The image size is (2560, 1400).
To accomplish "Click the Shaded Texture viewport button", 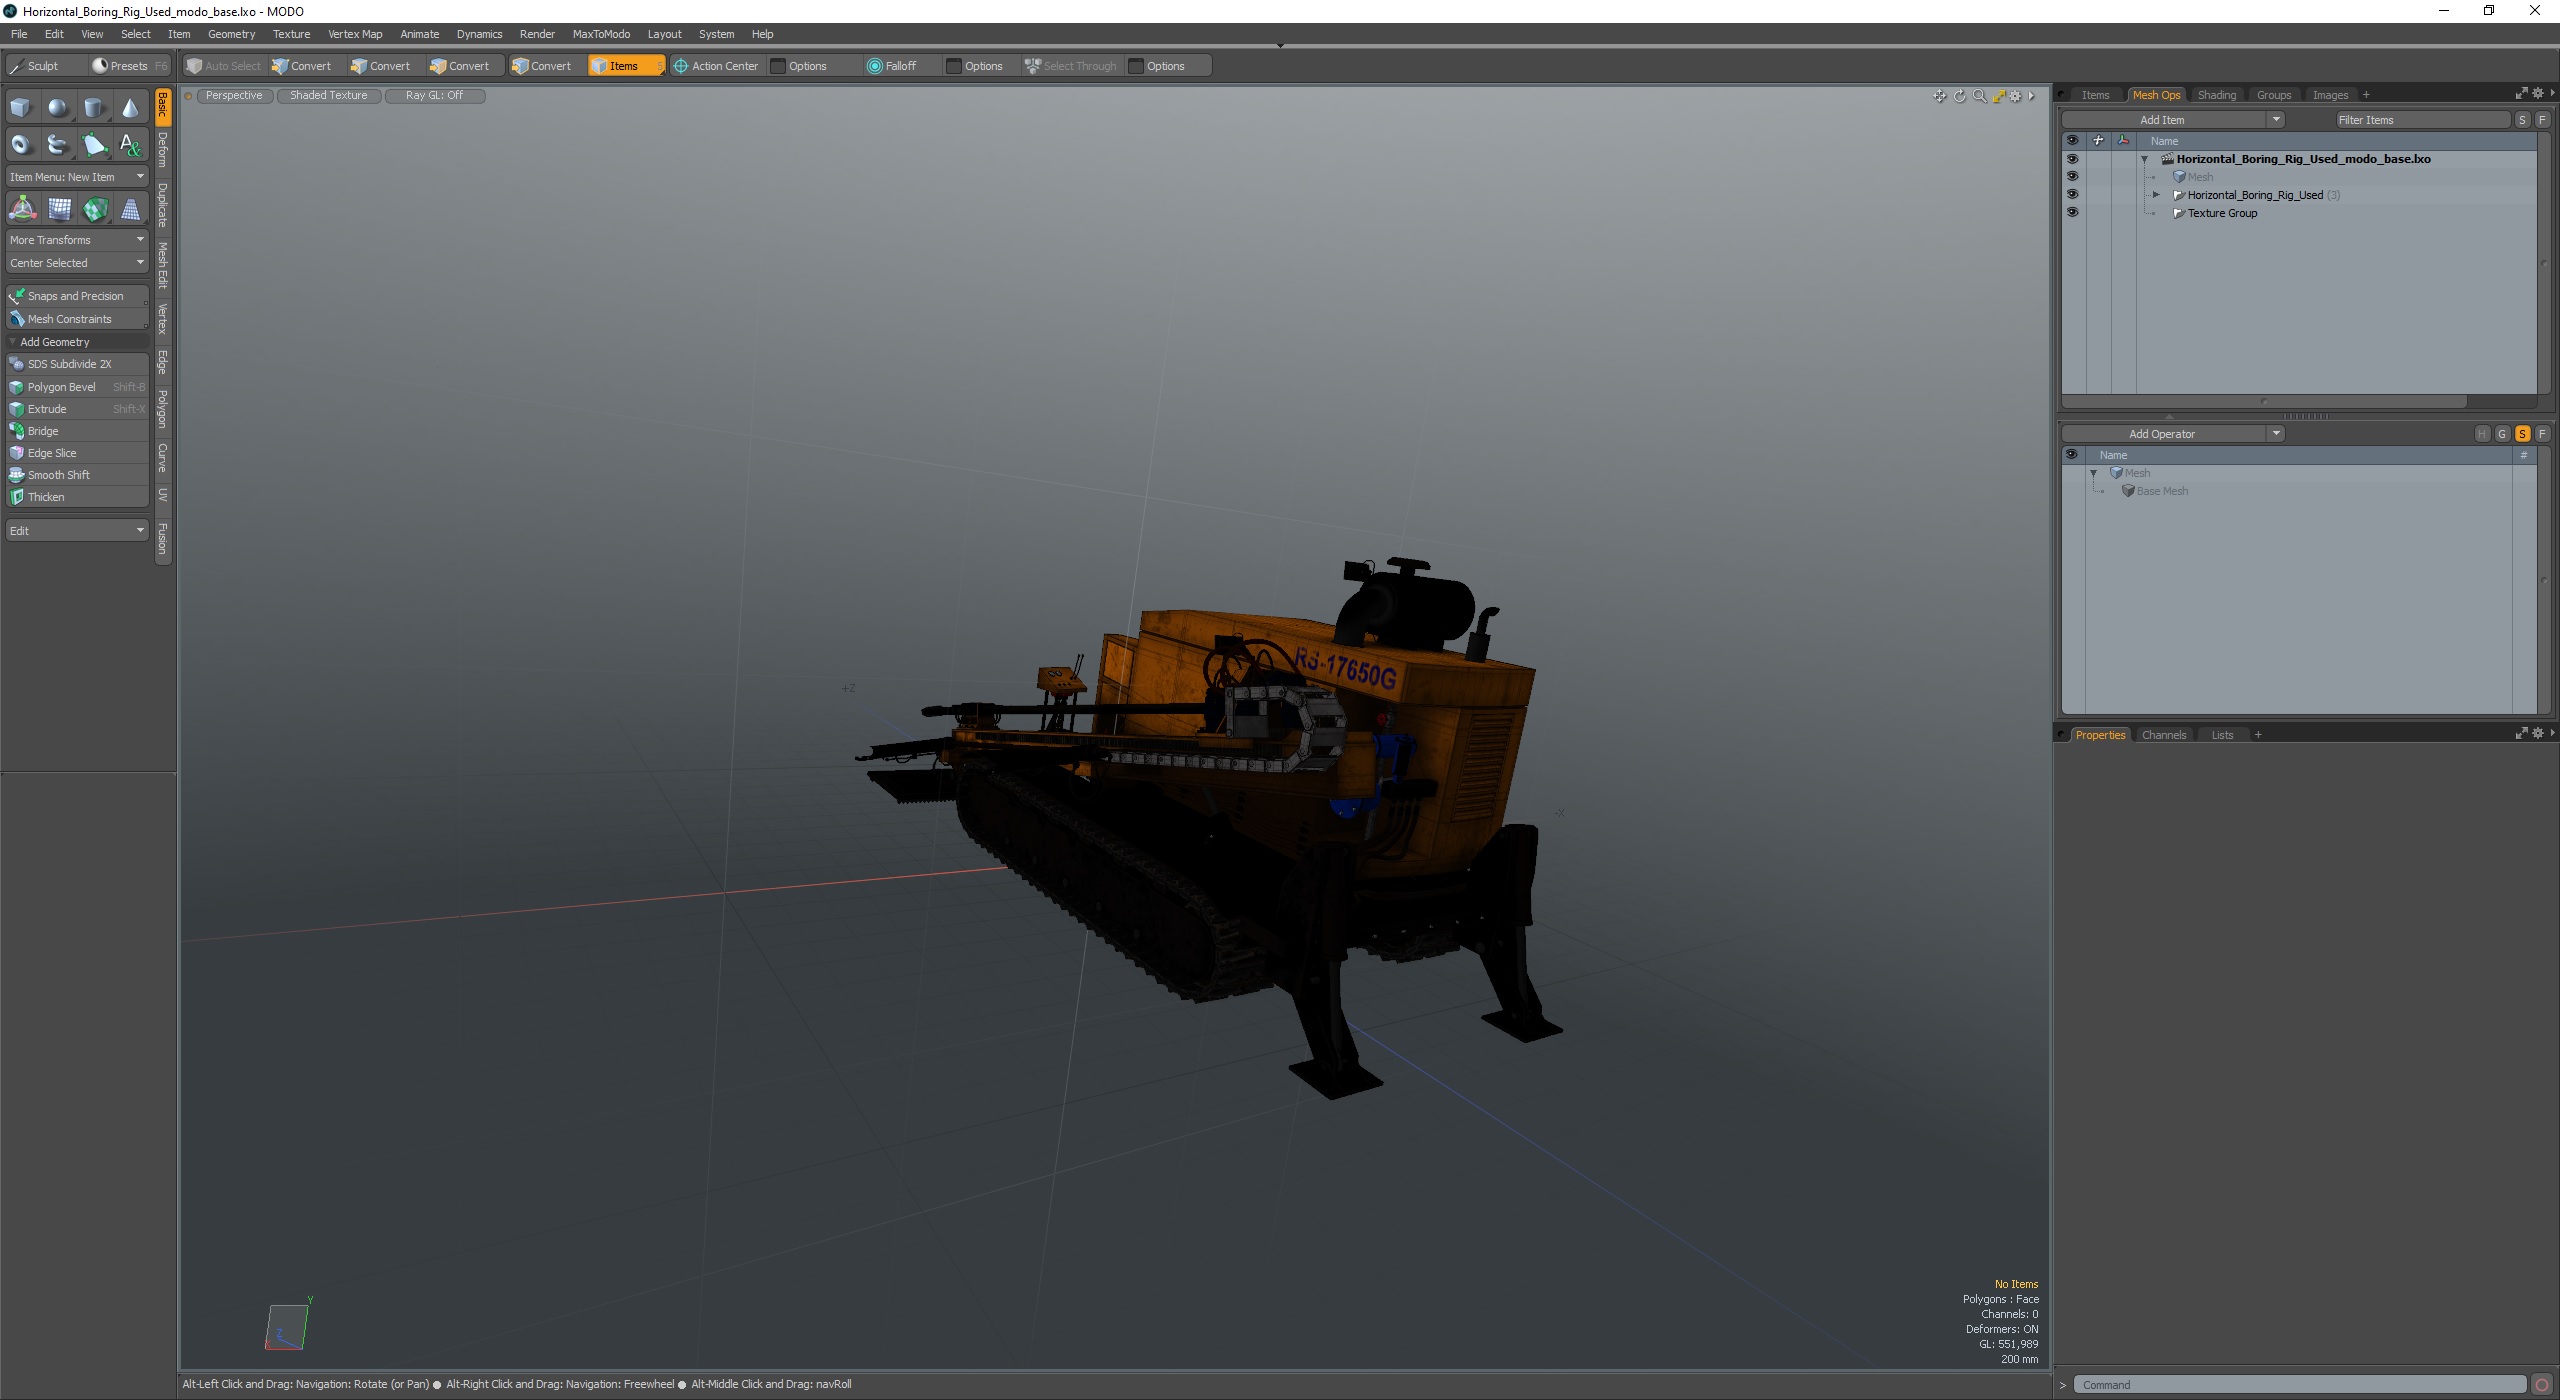I will point(329,96).
